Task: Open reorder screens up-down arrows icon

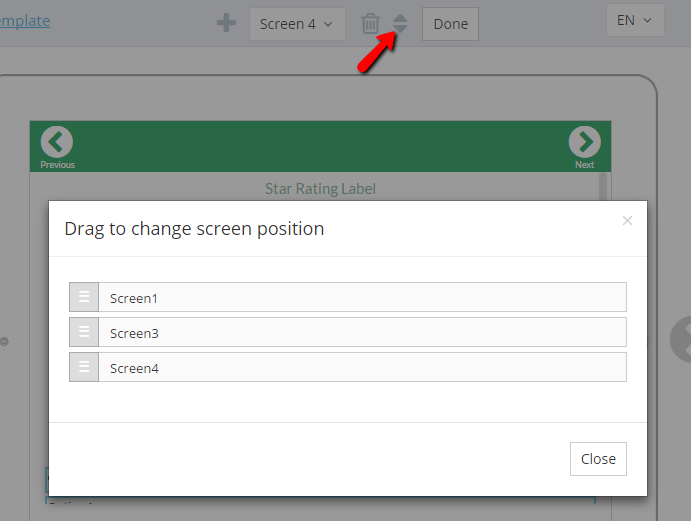Action: (400, 23)
